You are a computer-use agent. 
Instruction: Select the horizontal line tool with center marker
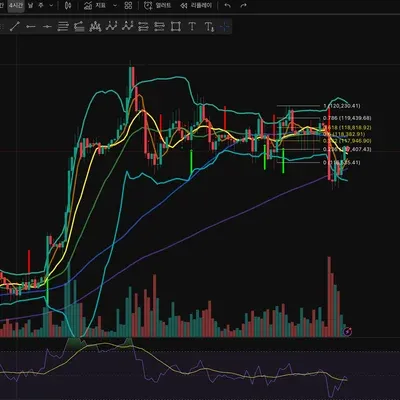(x=47, y=26)
